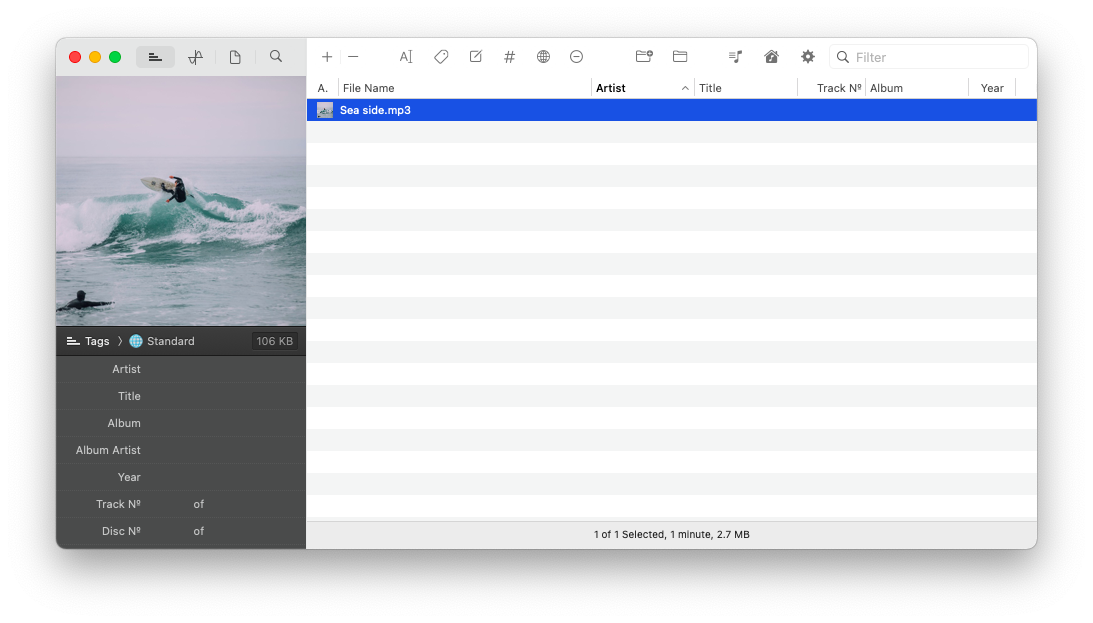1093x623 pixels.
Task: Click the sidebar Year input field
Action: tap(224, 477)
